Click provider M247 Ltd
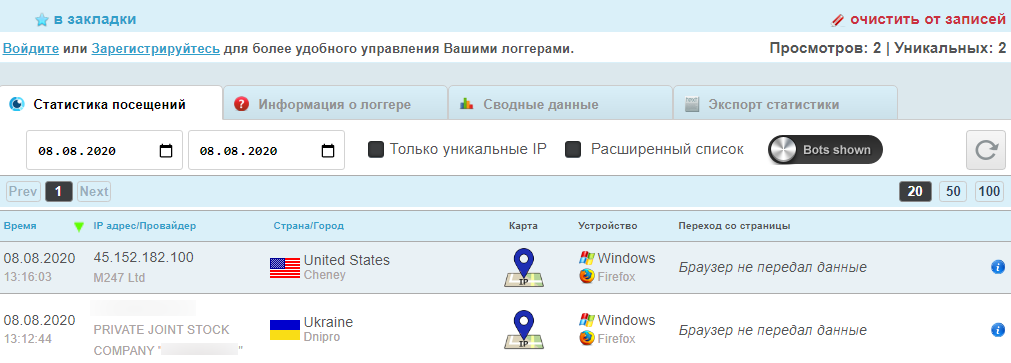This screenshot has width=1011, height=363. pyautogui.click(x=119, y=278)
